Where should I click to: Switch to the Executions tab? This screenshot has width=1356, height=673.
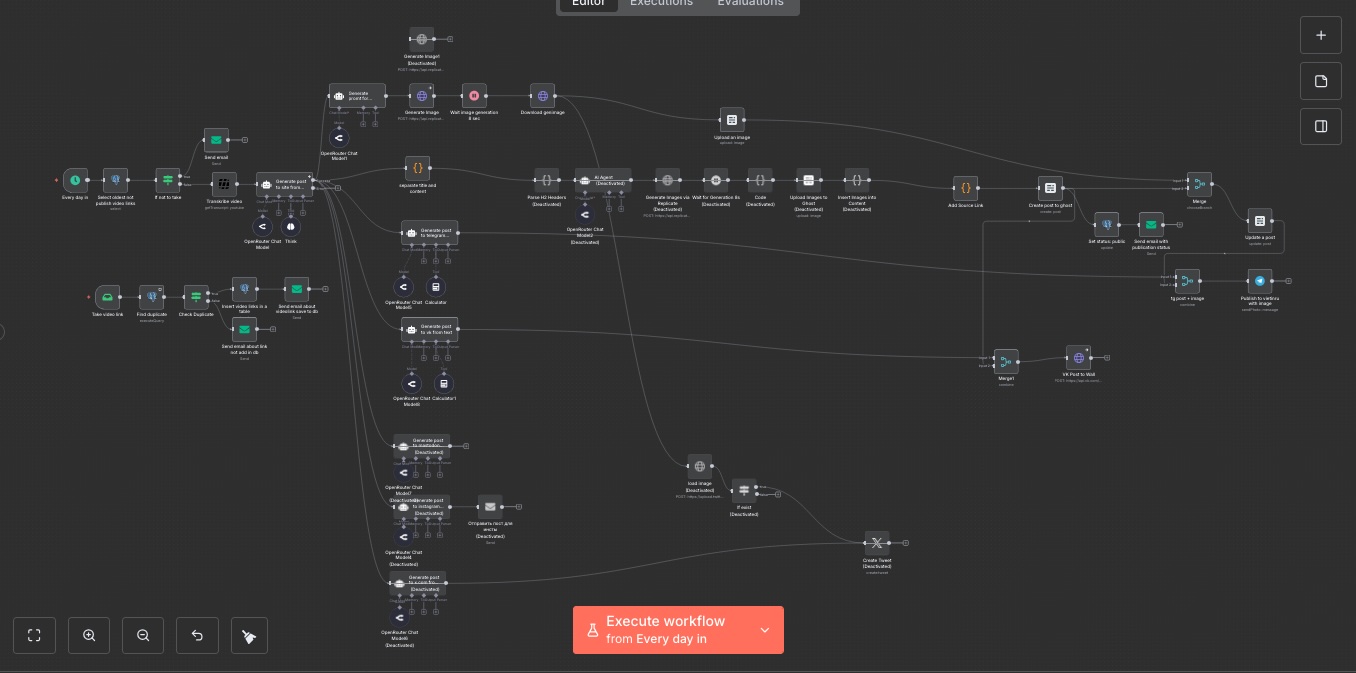tap(661, 3)
